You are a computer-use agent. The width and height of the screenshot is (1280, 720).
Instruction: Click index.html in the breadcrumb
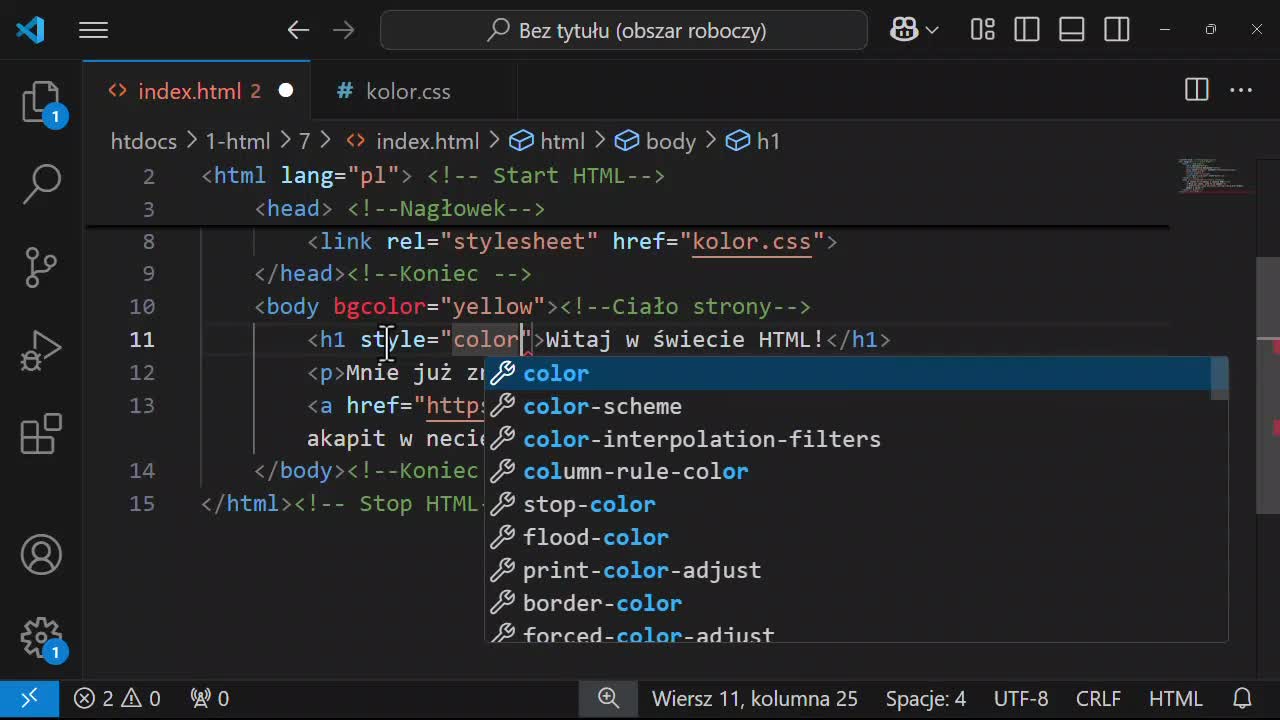click(413, 141)
